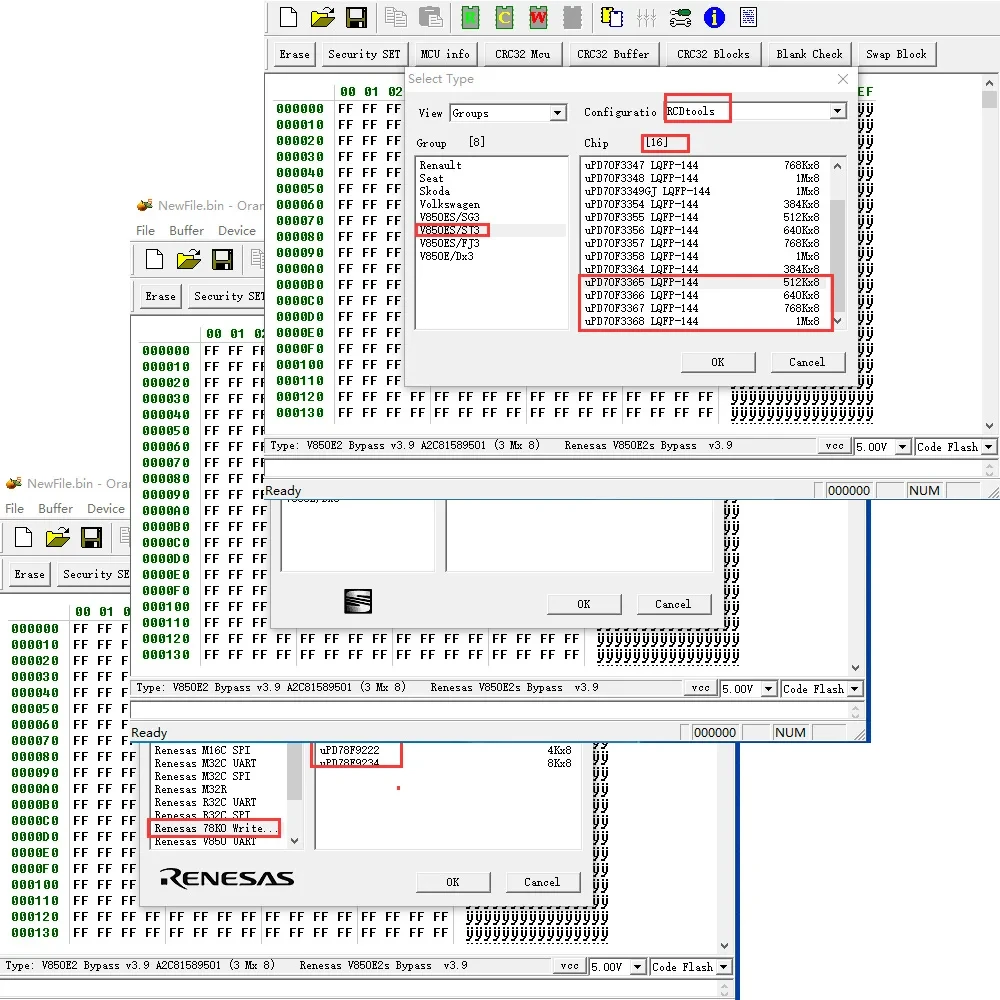Click vcc button in top window status

[834, 446]
